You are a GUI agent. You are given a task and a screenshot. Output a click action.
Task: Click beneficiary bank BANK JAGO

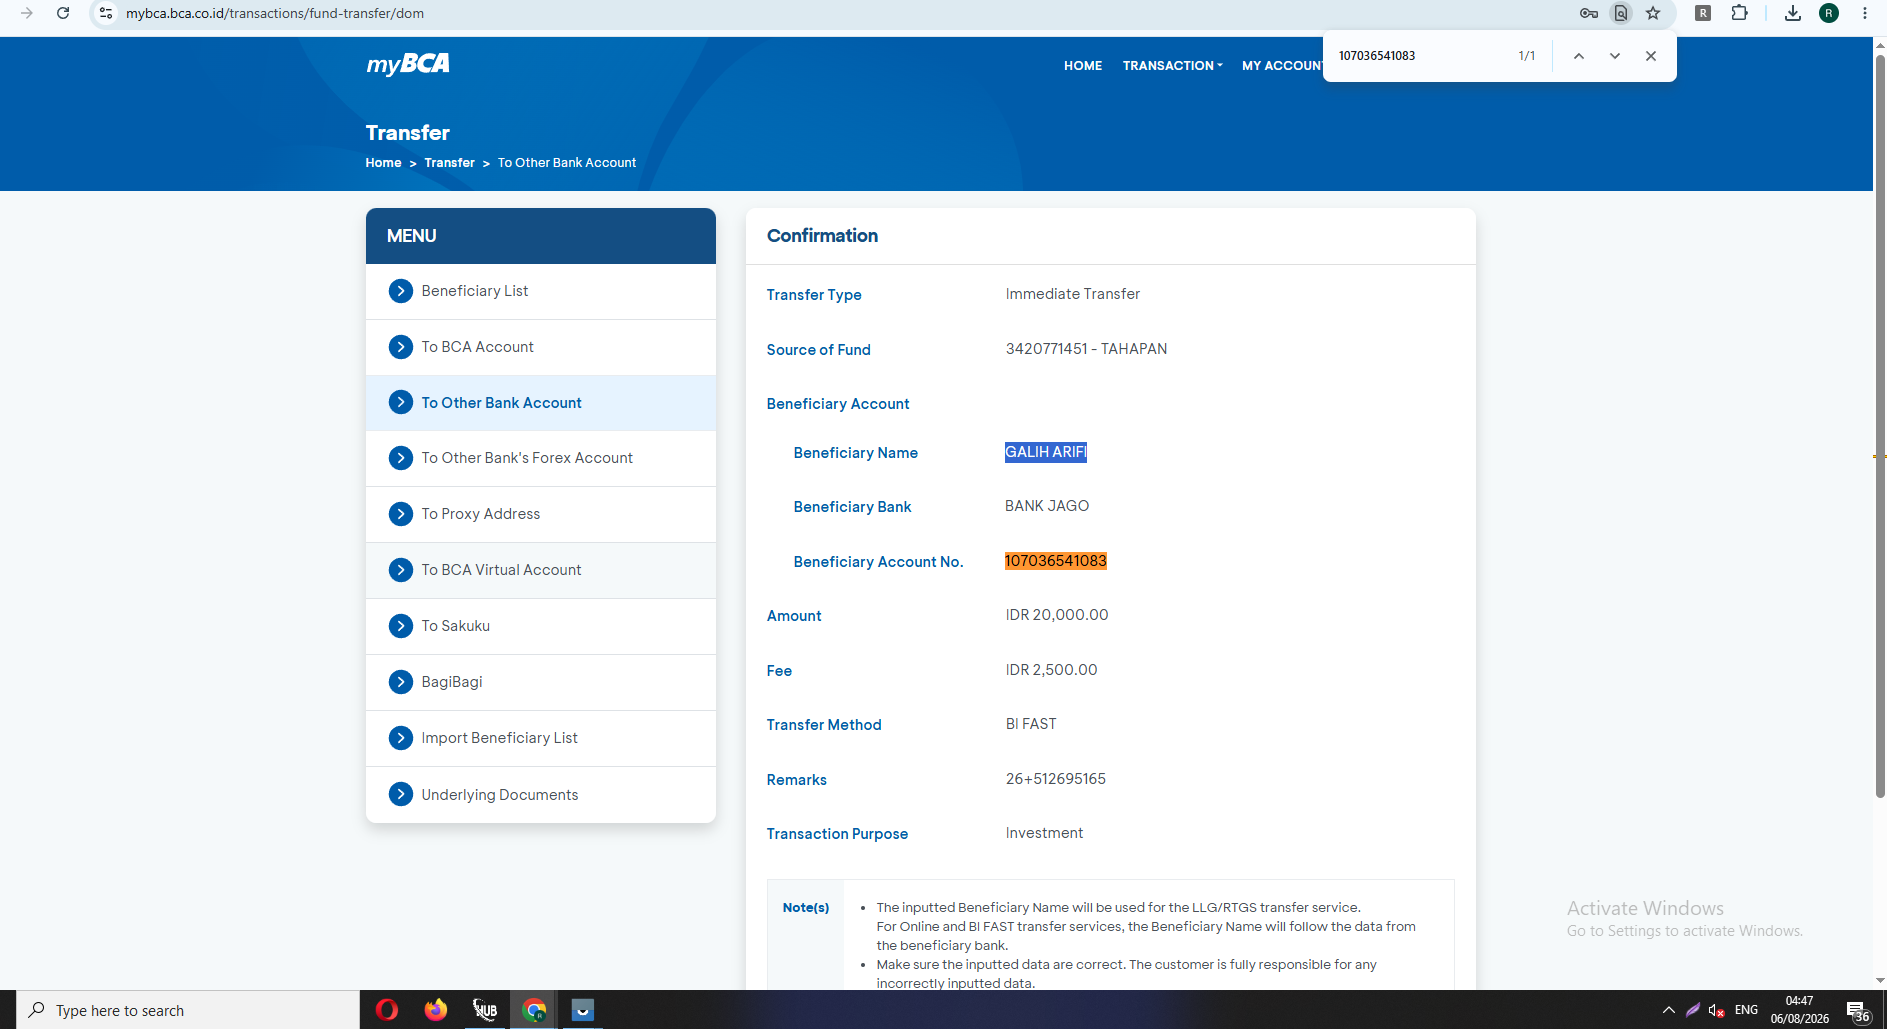[x=1047, y=506]
